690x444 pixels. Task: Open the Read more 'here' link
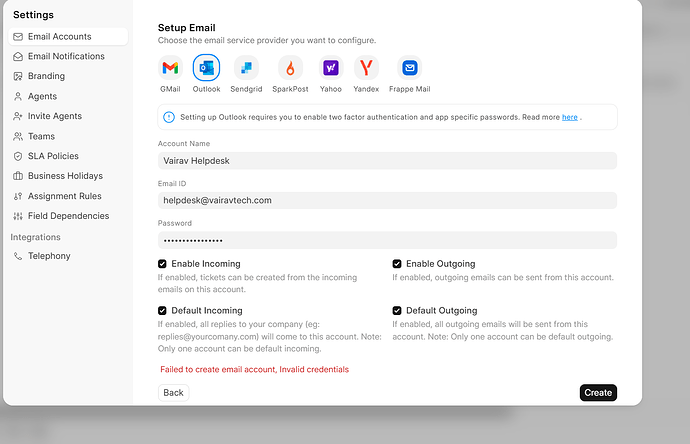(x=569, y=117)
